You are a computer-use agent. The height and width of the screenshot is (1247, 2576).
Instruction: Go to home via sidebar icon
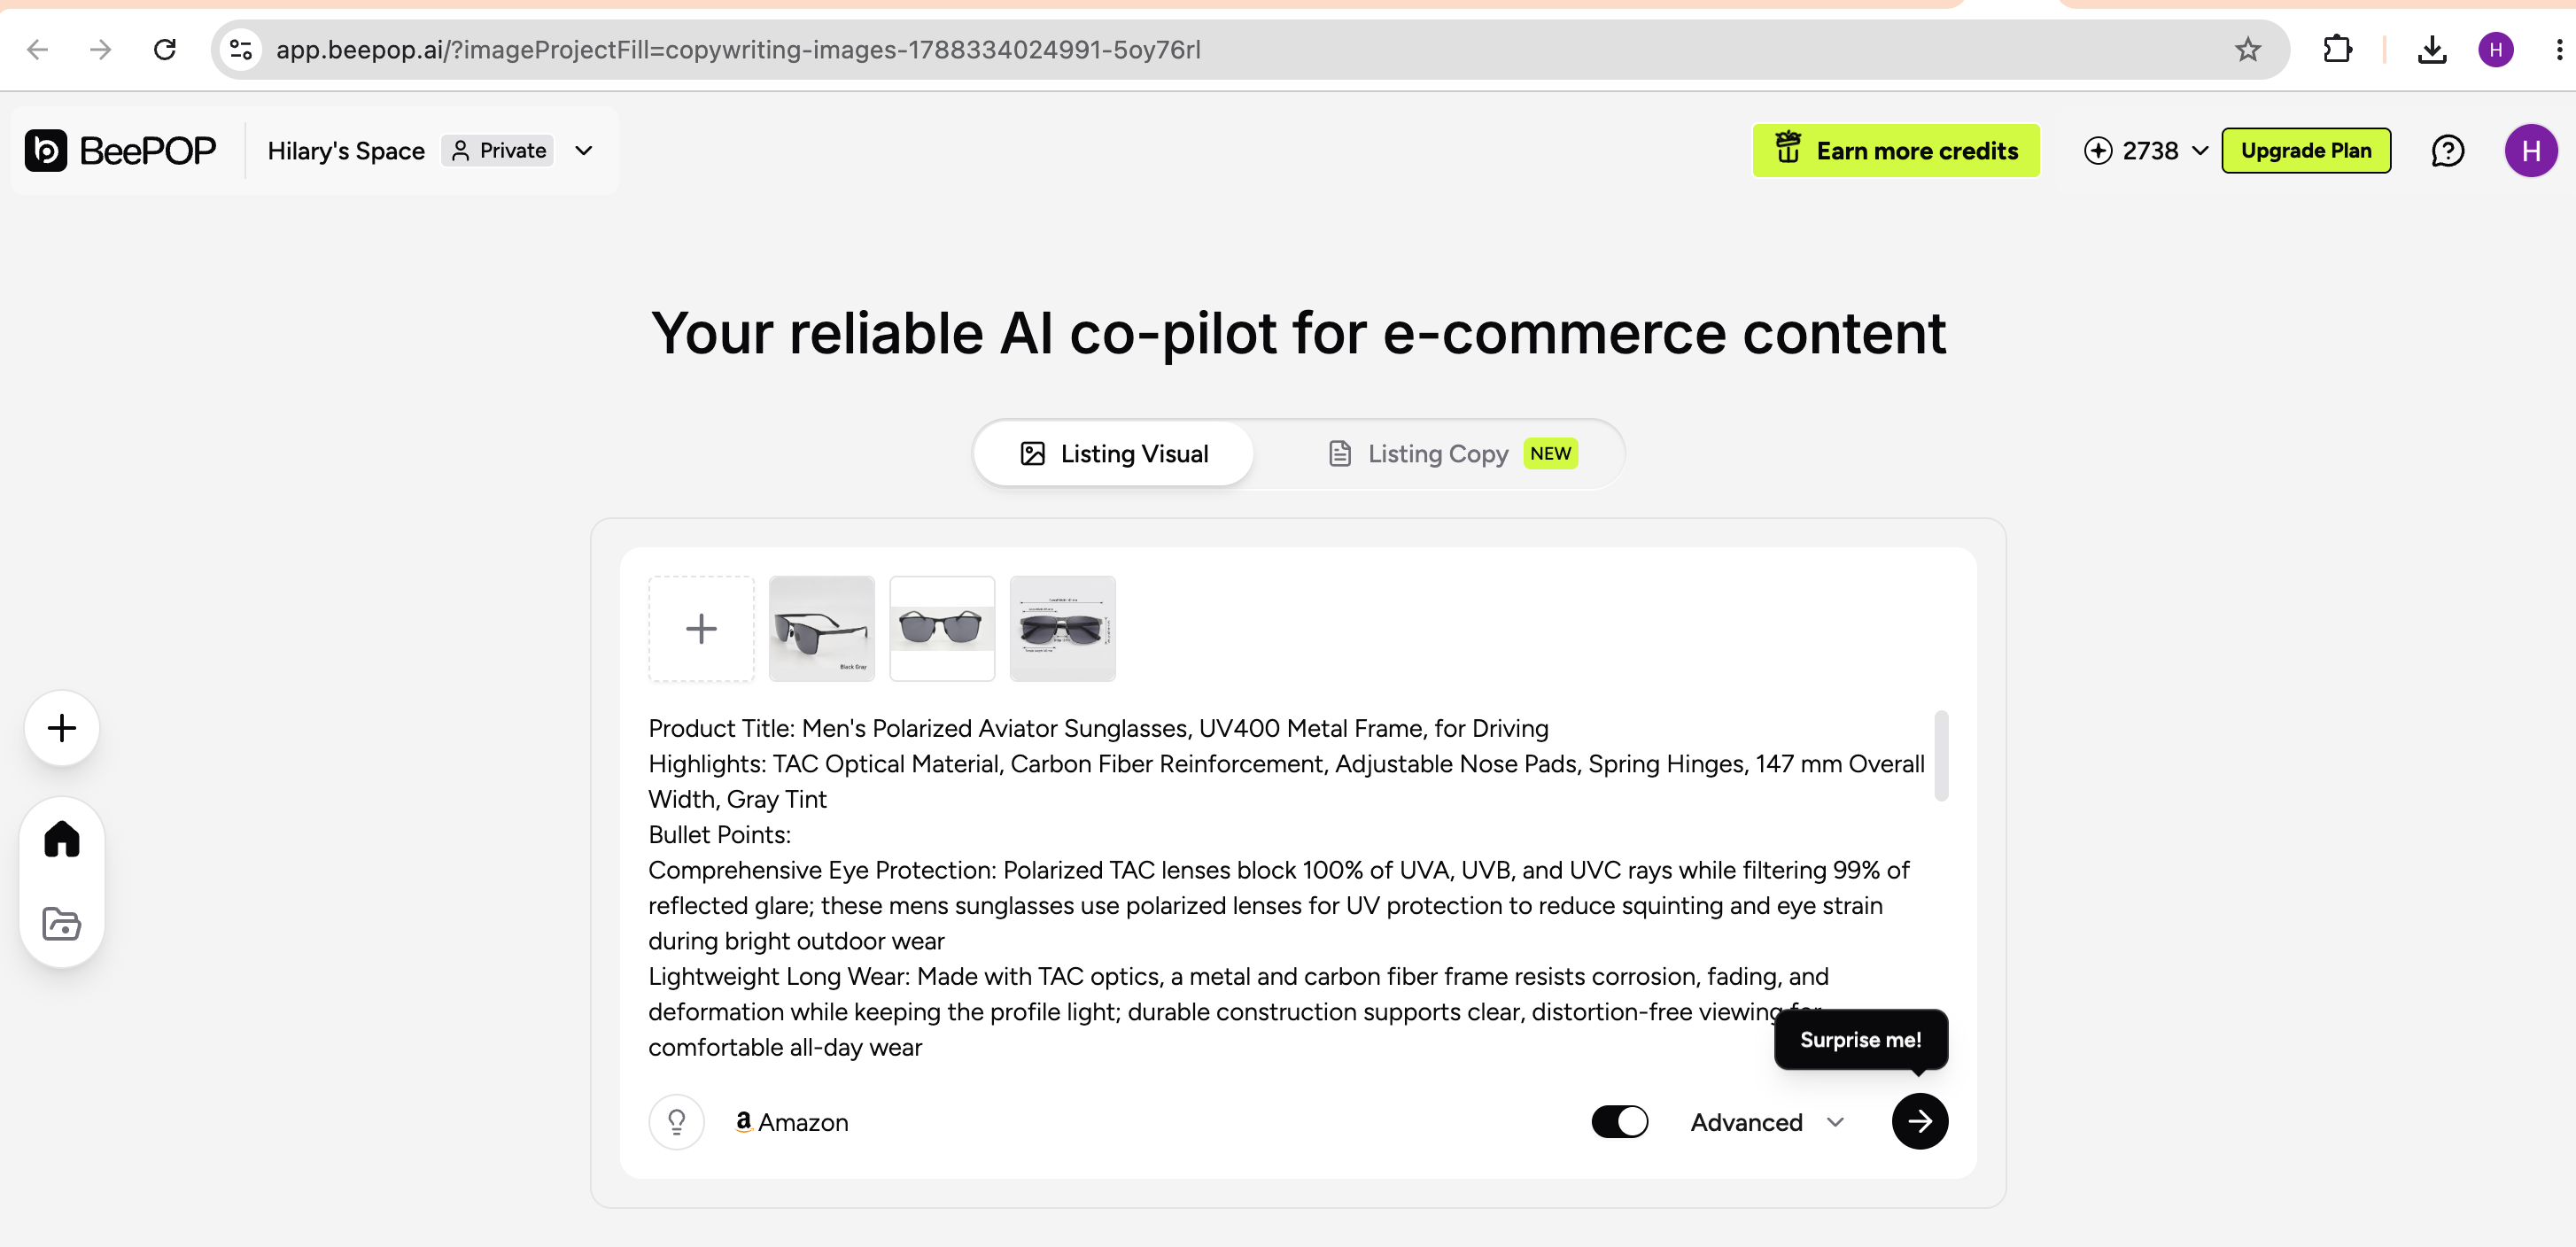coord(61,838)
